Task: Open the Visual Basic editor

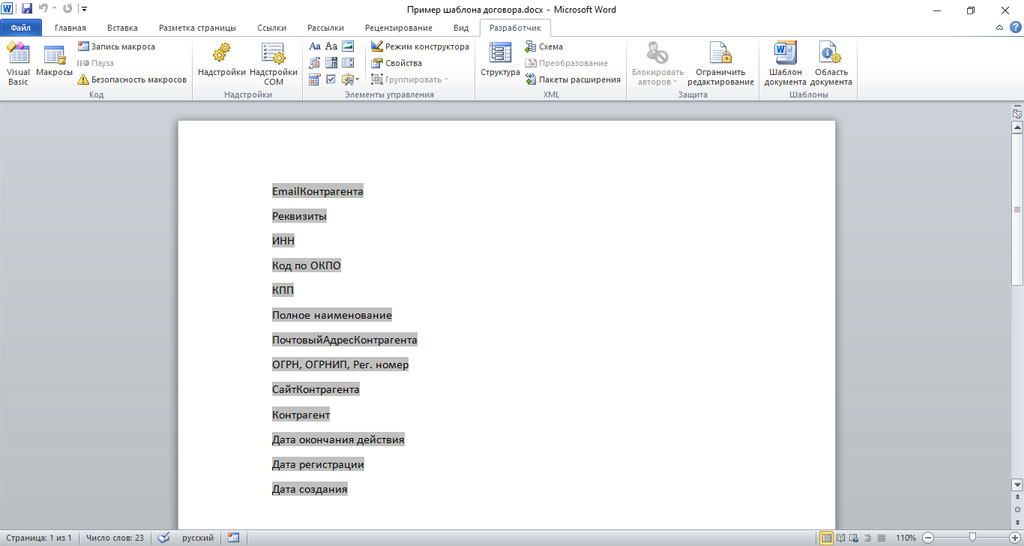Action: click(18, 64)
